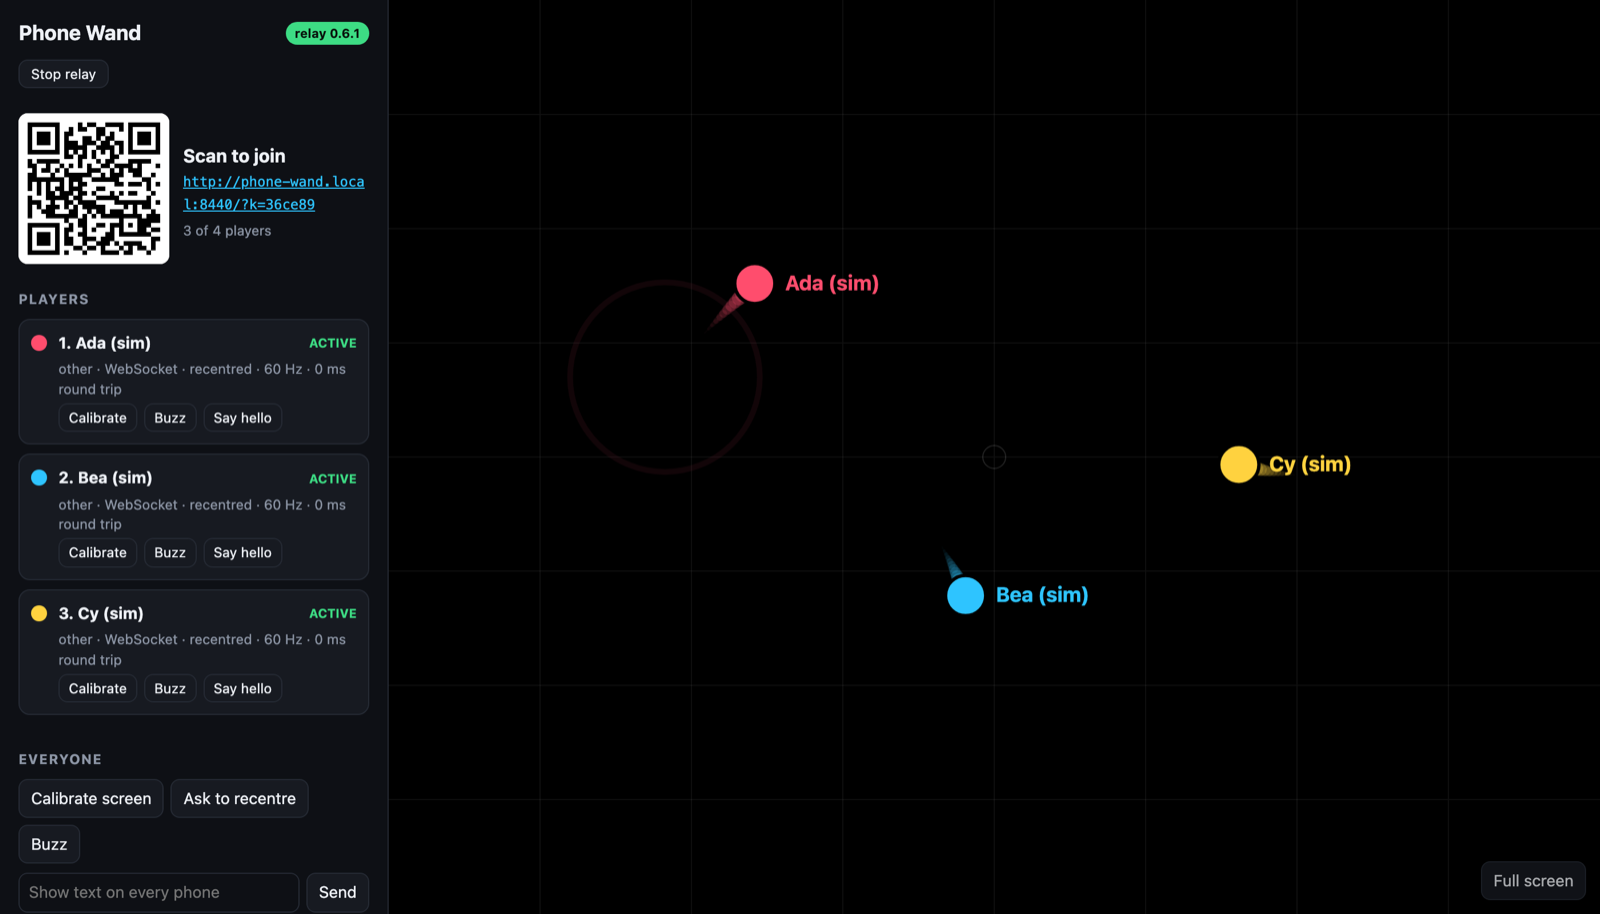Buzz Ada (sim) player

(x=170, y=418)
